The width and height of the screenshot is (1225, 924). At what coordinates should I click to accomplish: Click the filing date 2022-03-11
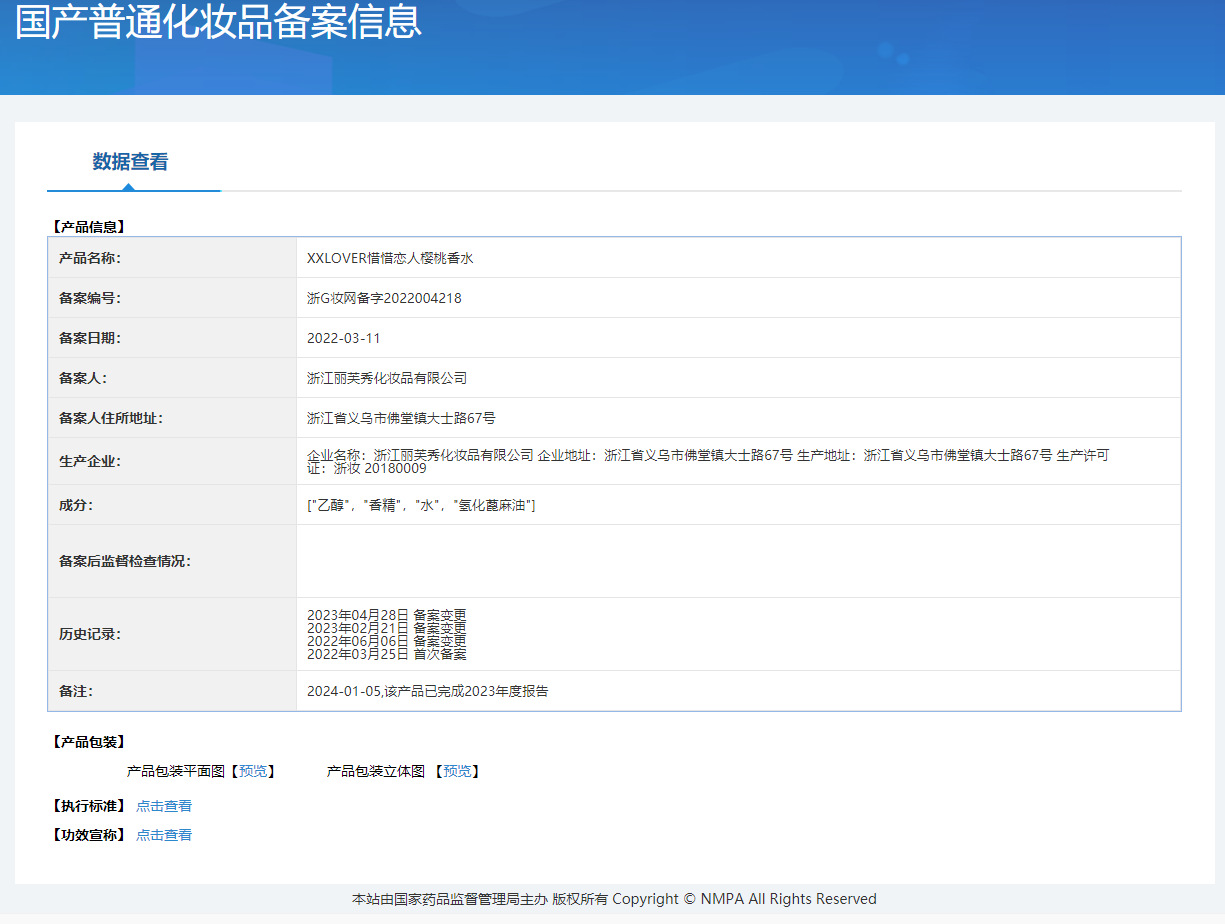[x=343, y=338]
